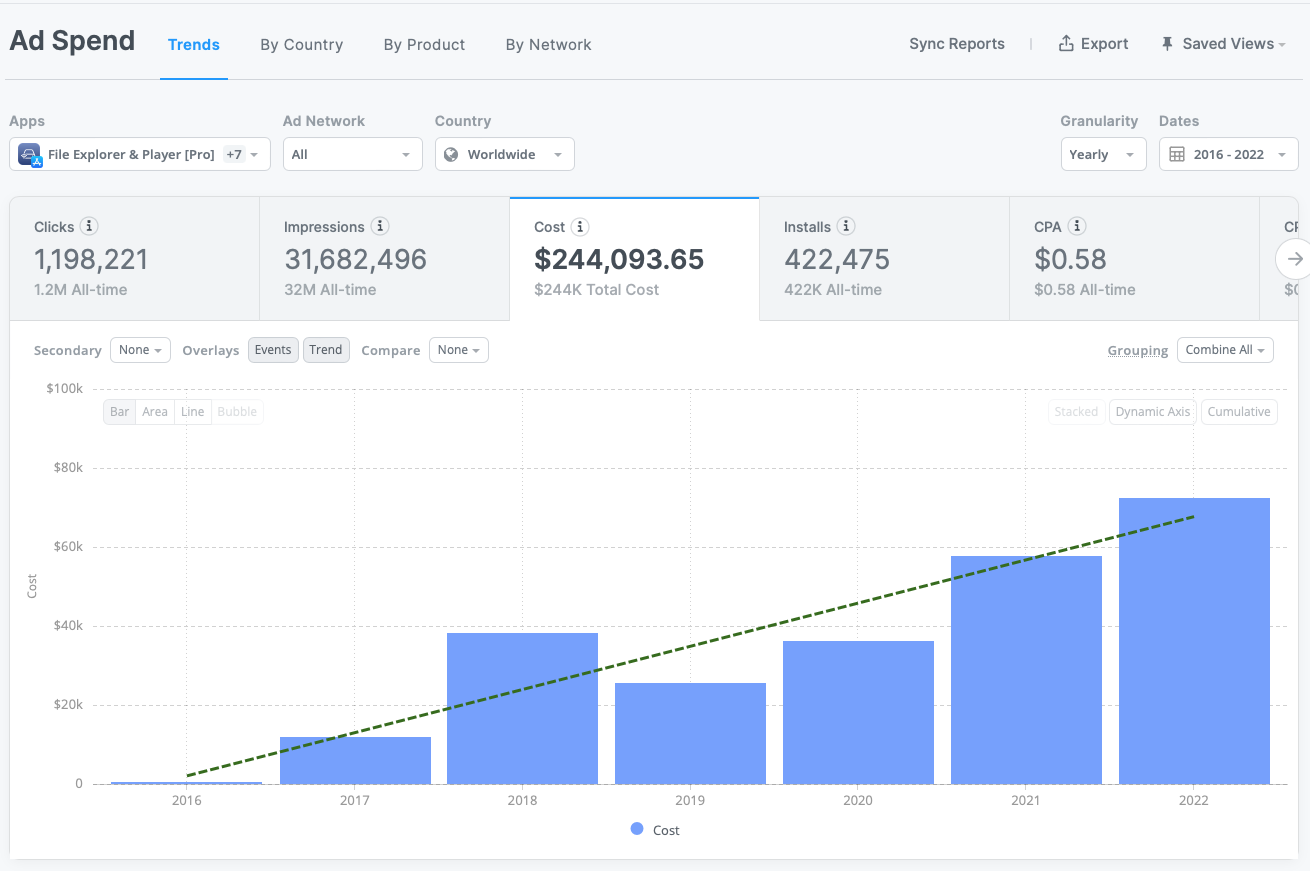Click the CPA info icon
This screenshot has width=1310, height=871.
click(x=1077, y=227)
